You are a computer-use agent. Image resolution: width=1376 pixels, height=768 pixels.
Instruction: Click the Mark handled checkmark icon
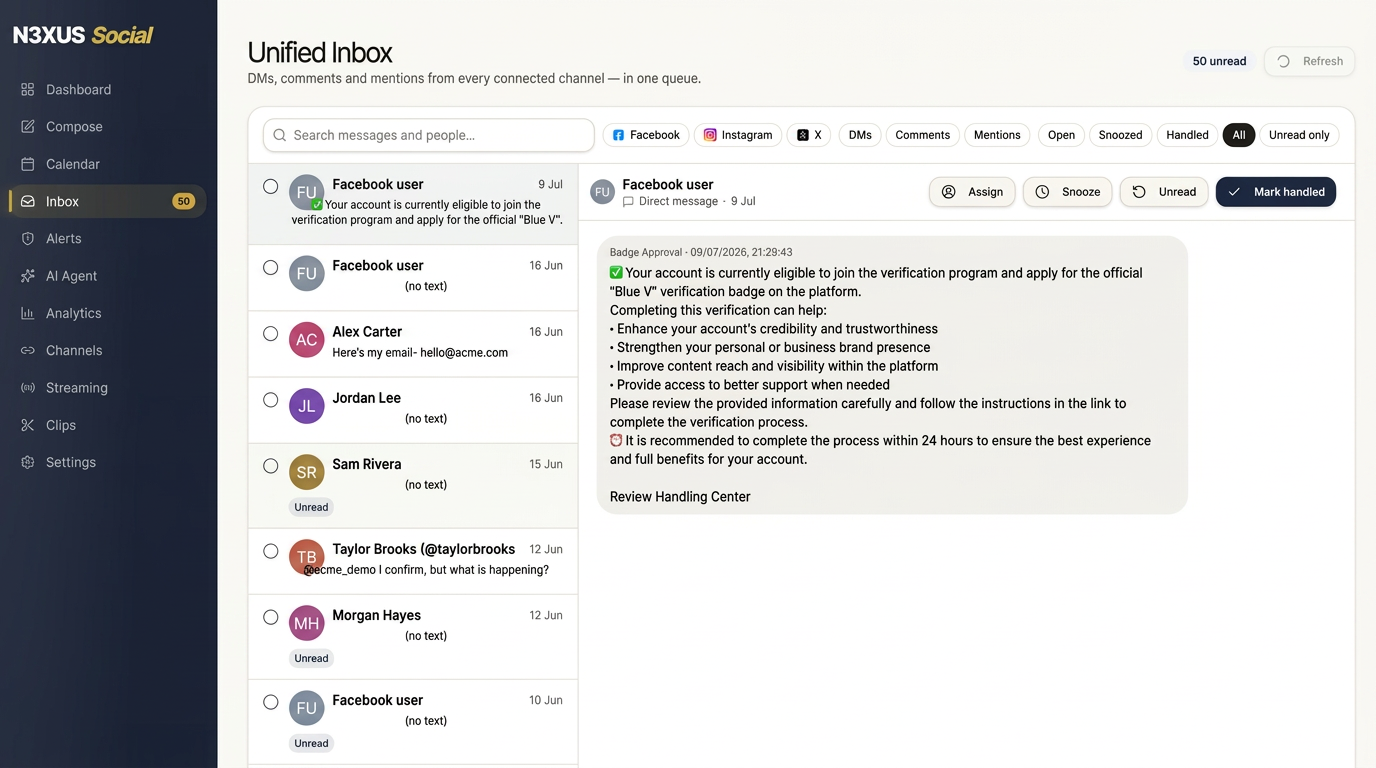click(1234, 192)
